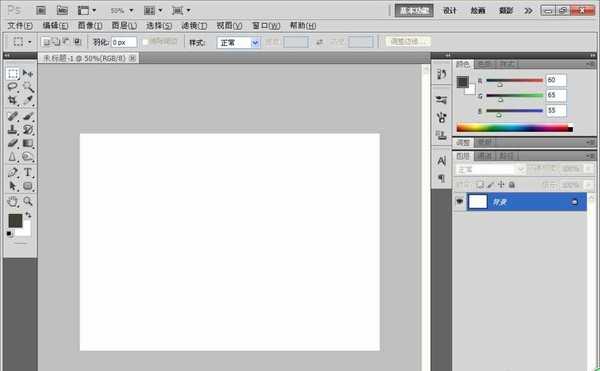
Task: Toggle the anti-alias checkbox in options bar
Action: 145,42
